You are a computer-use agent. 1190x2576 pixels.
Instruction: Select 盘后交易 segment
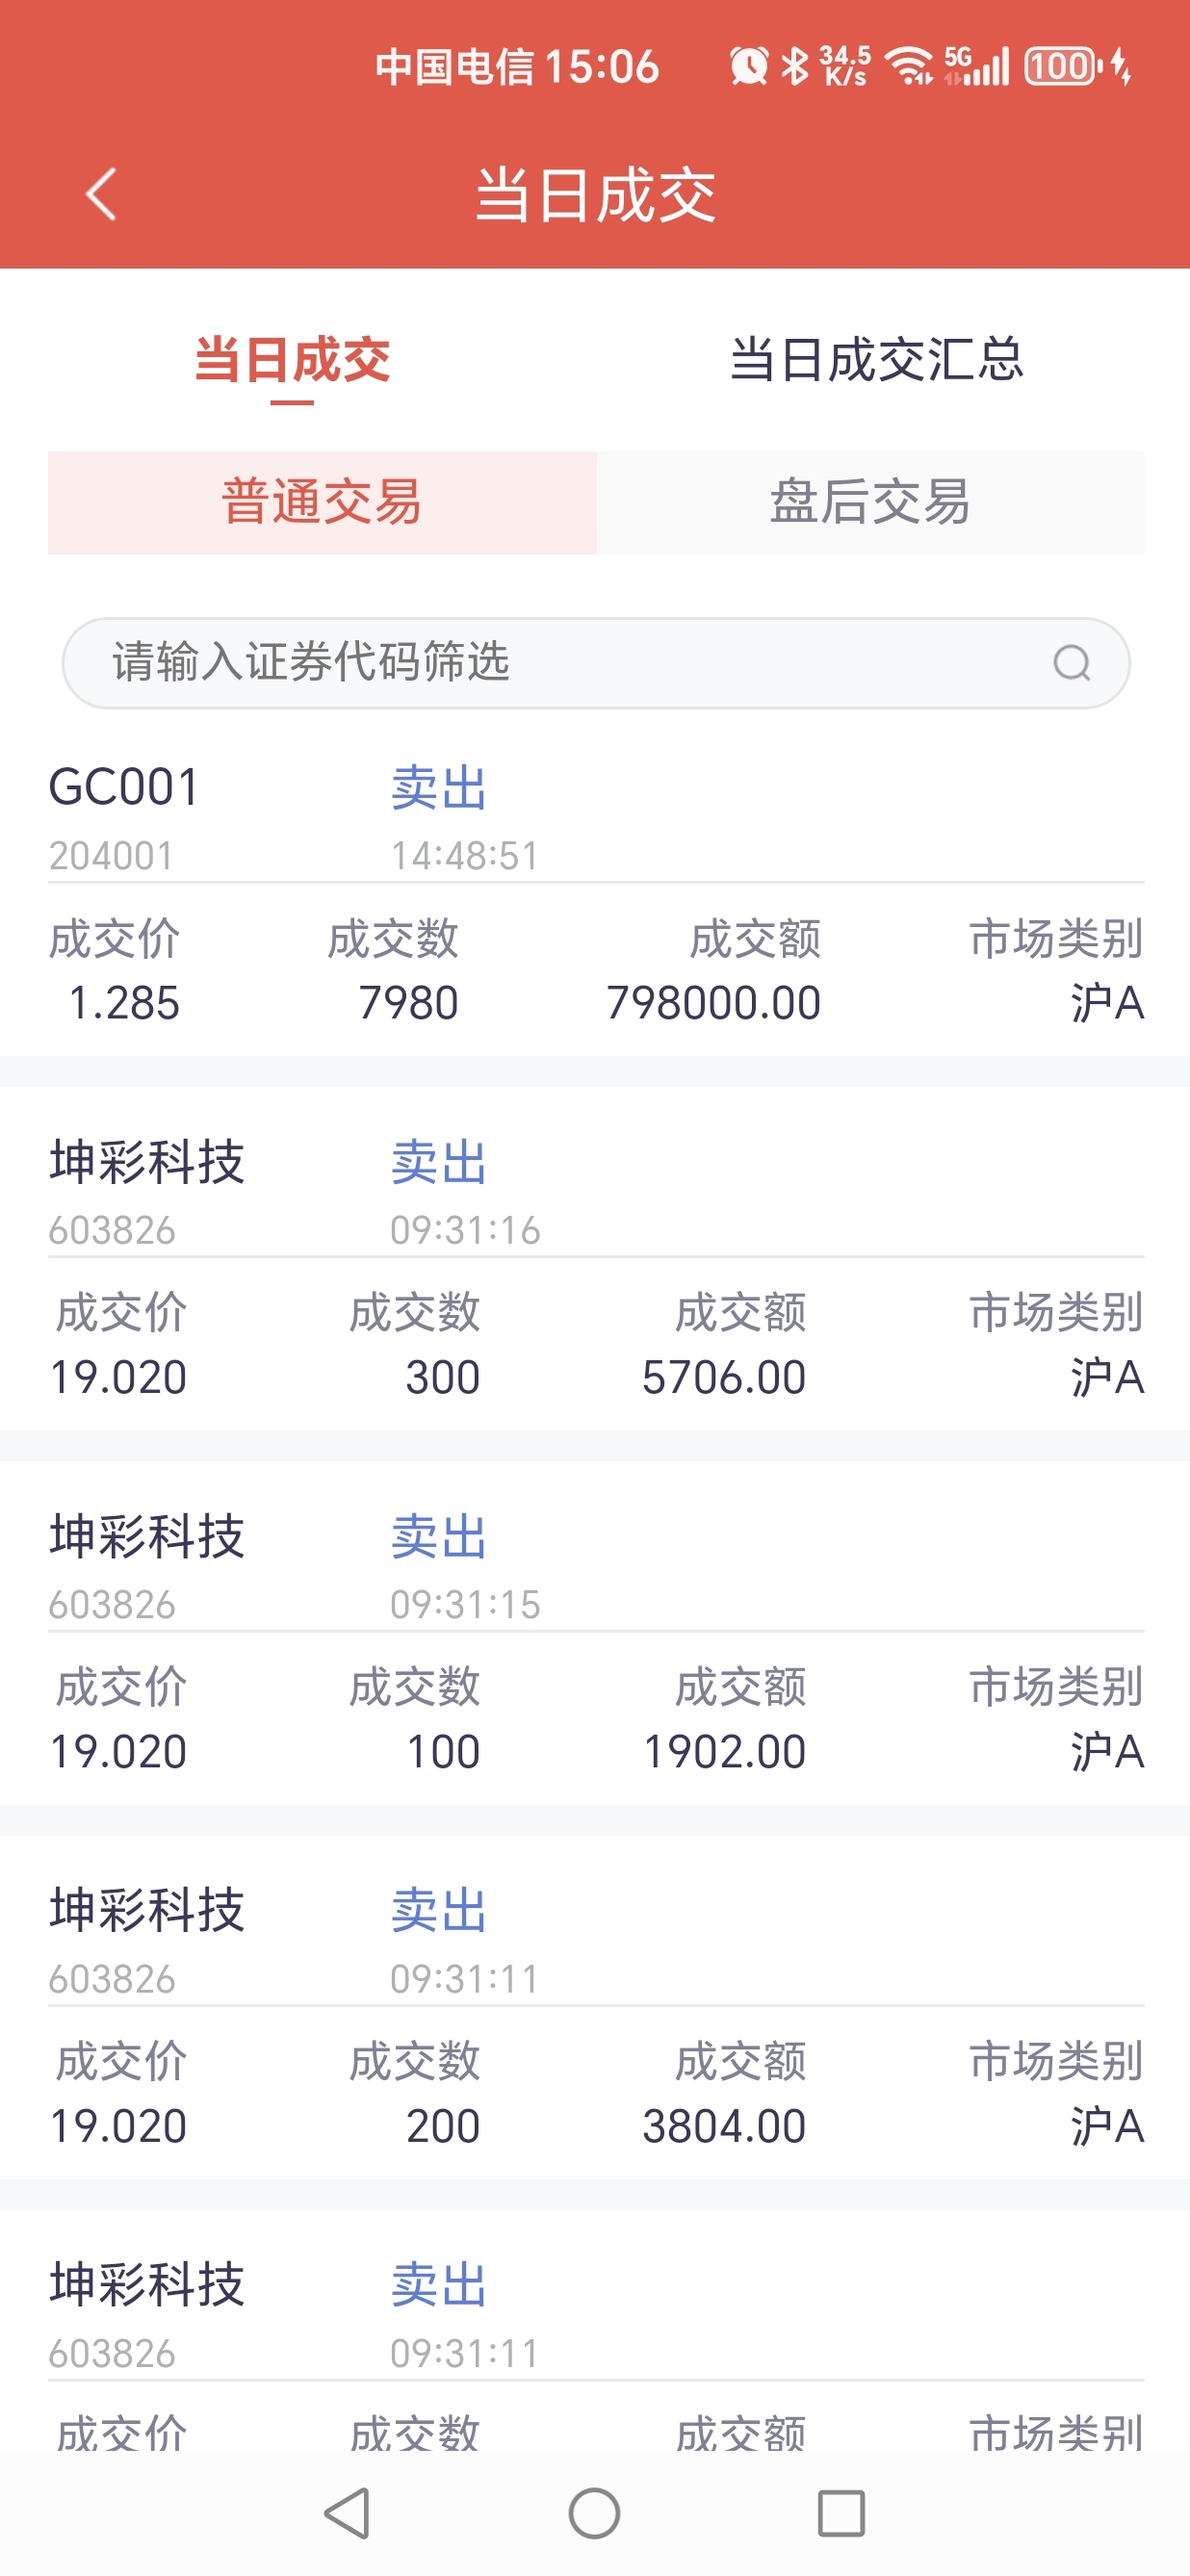[x=870, y=502]
